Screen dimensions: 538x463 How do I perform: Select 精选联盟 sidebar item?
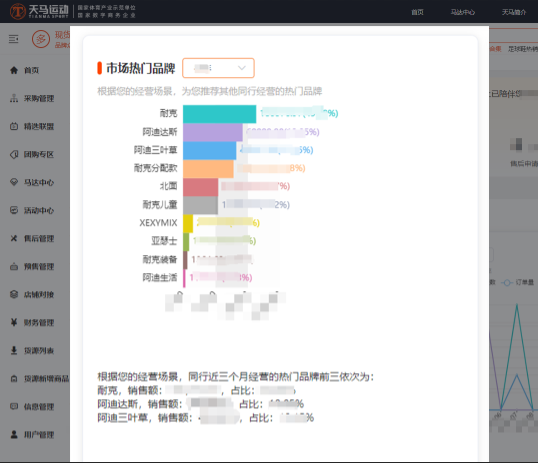coord(32,126)
